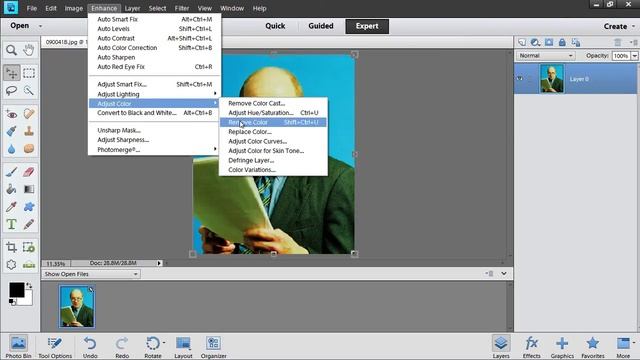Click the Rotate button
The width and height of the screenshot is (640, 360).
point(153,347)
